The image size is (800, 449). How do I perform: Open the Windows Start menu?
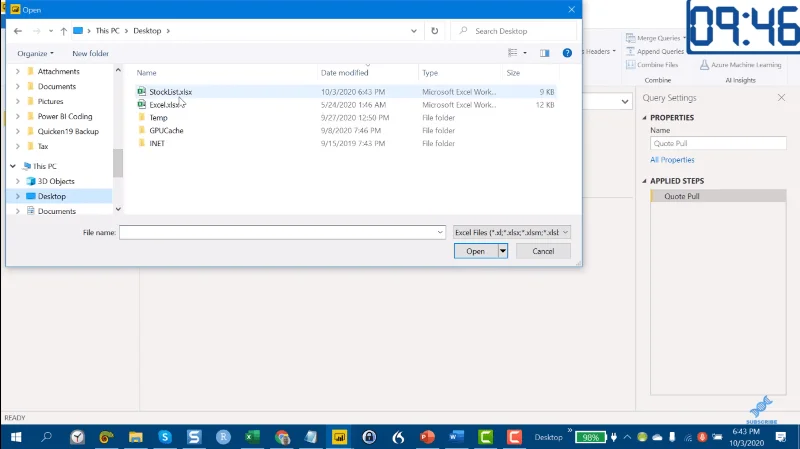(x=16, y=437)
